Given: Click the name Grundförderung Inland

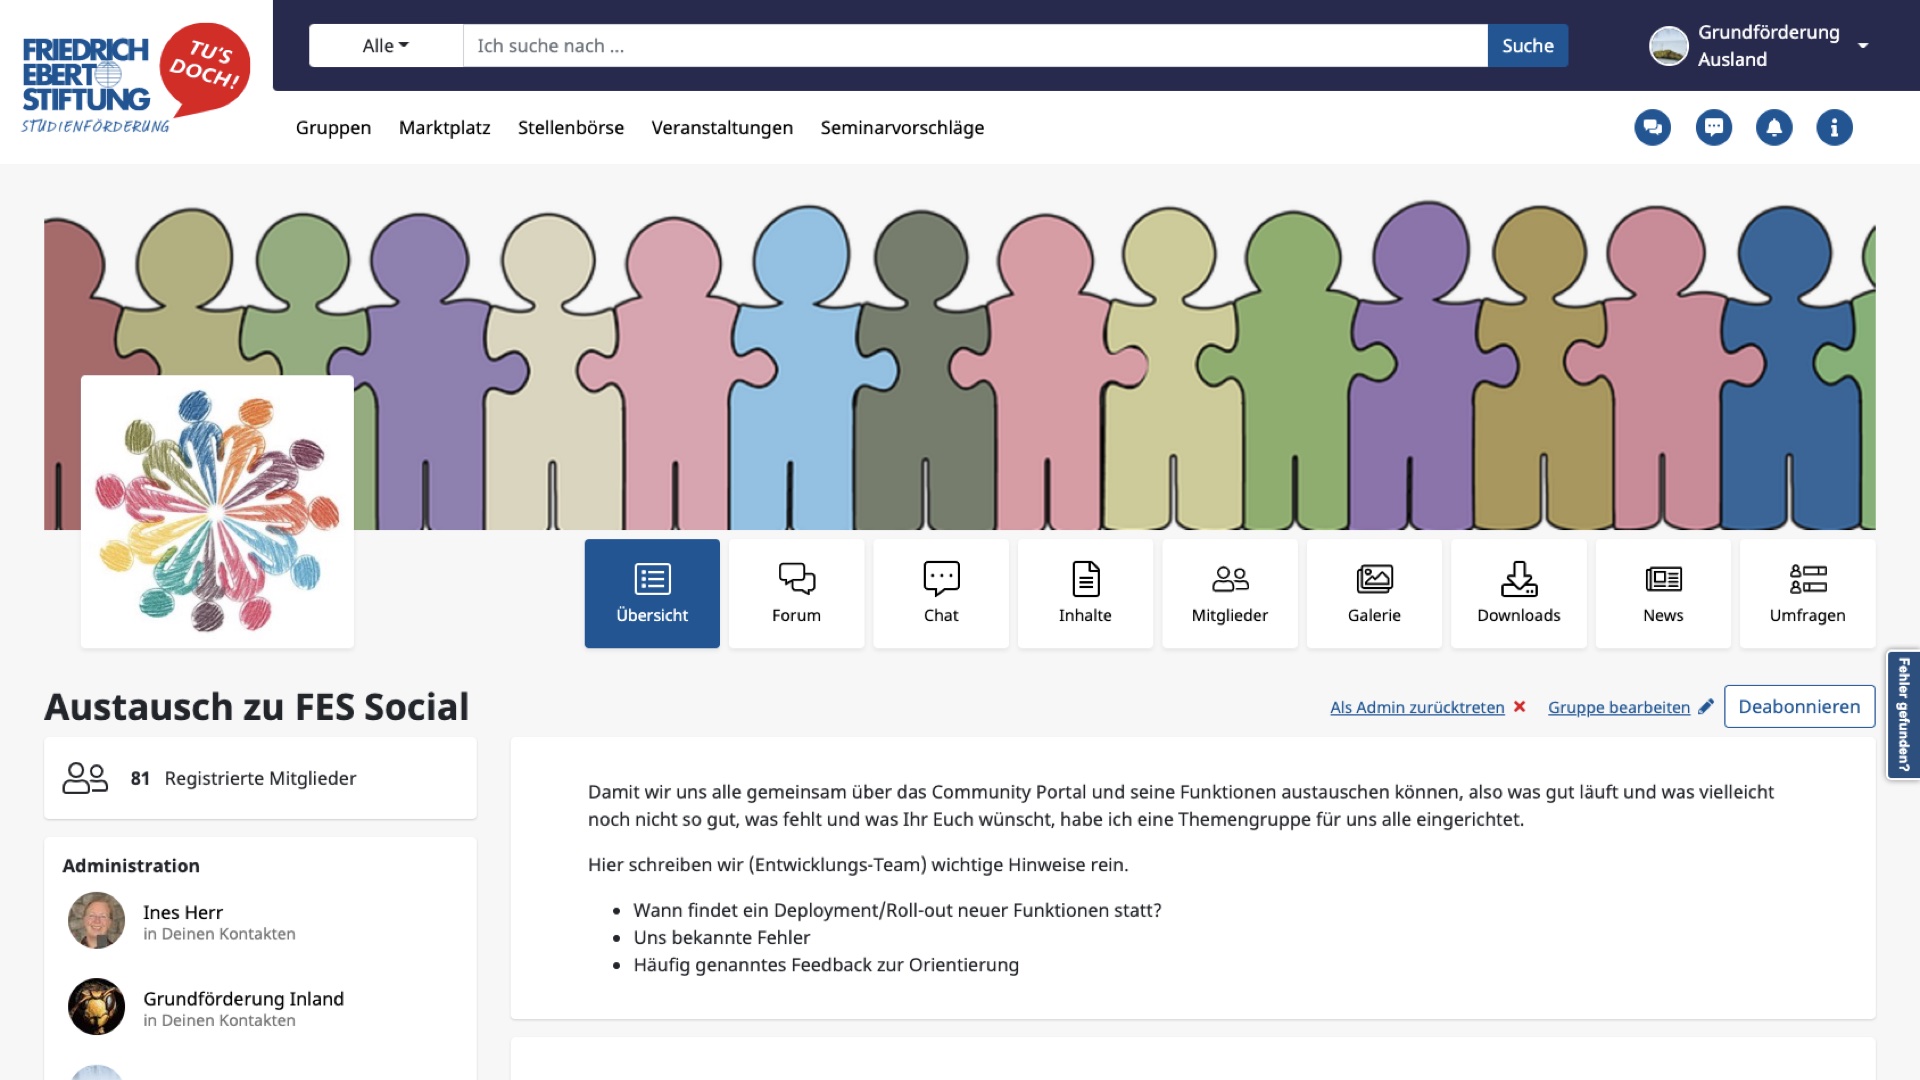Looking at the screenshot, I should 243,999.
